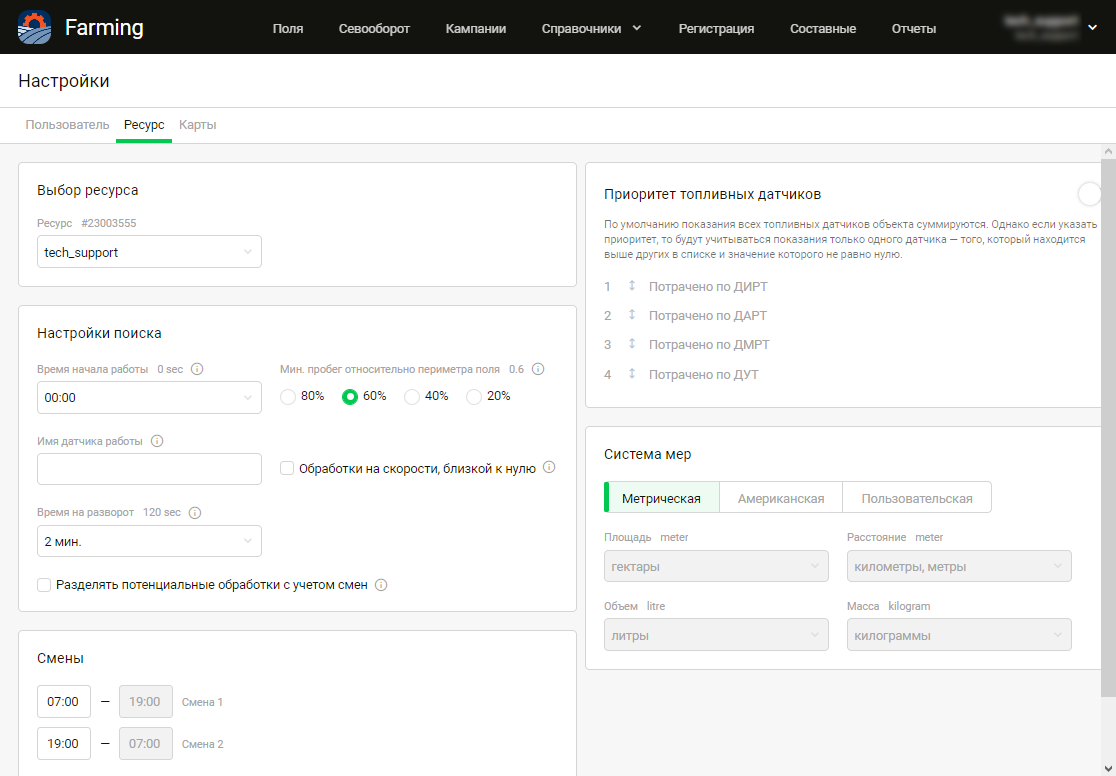Screen dimensions: 1116x776
Task: Click the Потрачено по ДИРТ sensor row
Action: pos(708,287)
